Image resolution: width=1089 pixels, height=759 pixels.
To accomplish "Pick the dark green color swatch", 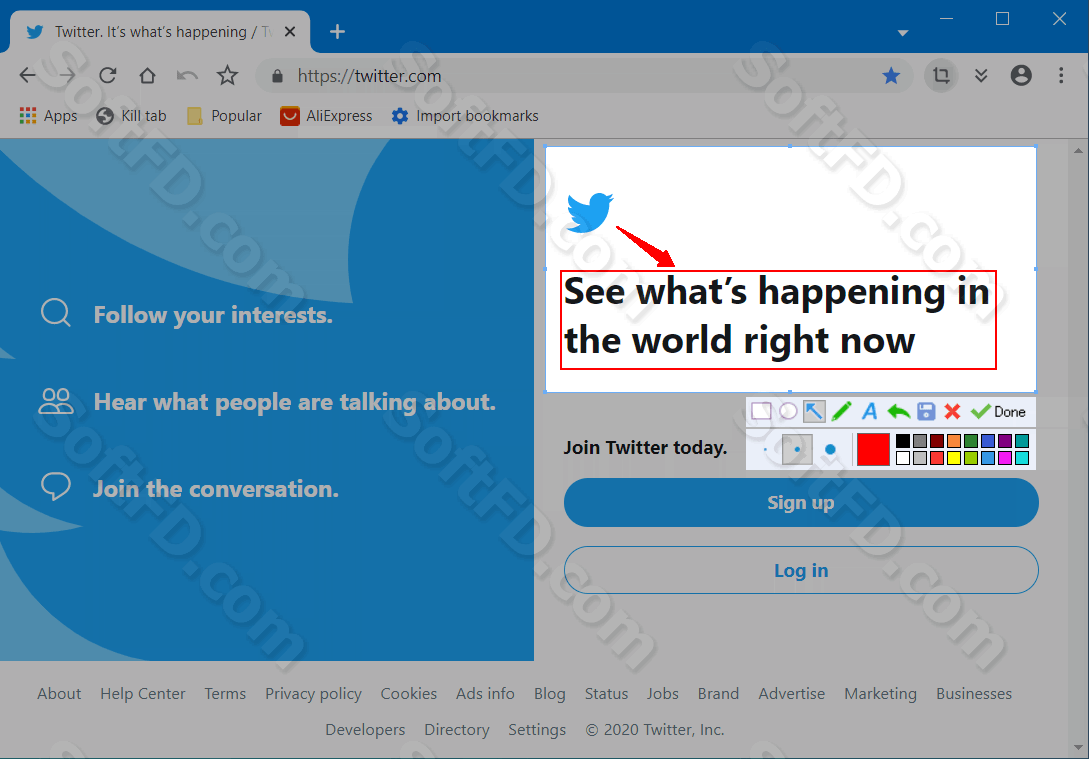I will 971,441.
